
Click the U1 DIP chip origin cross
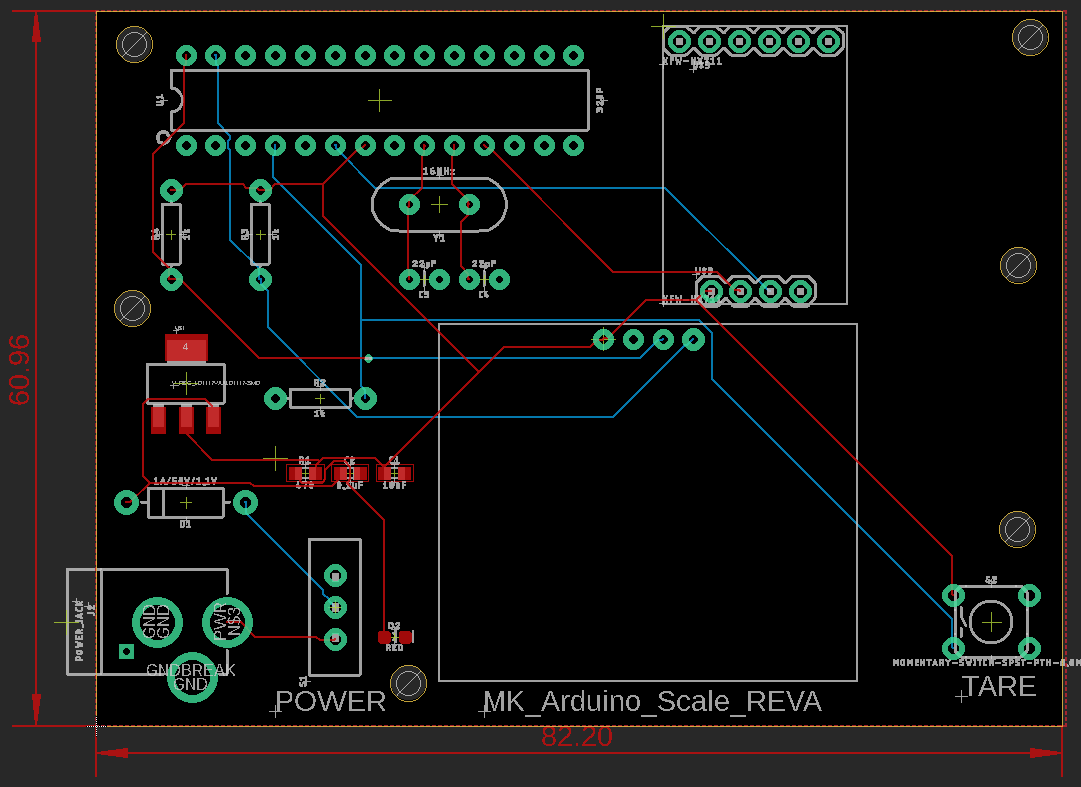point(380,99)
